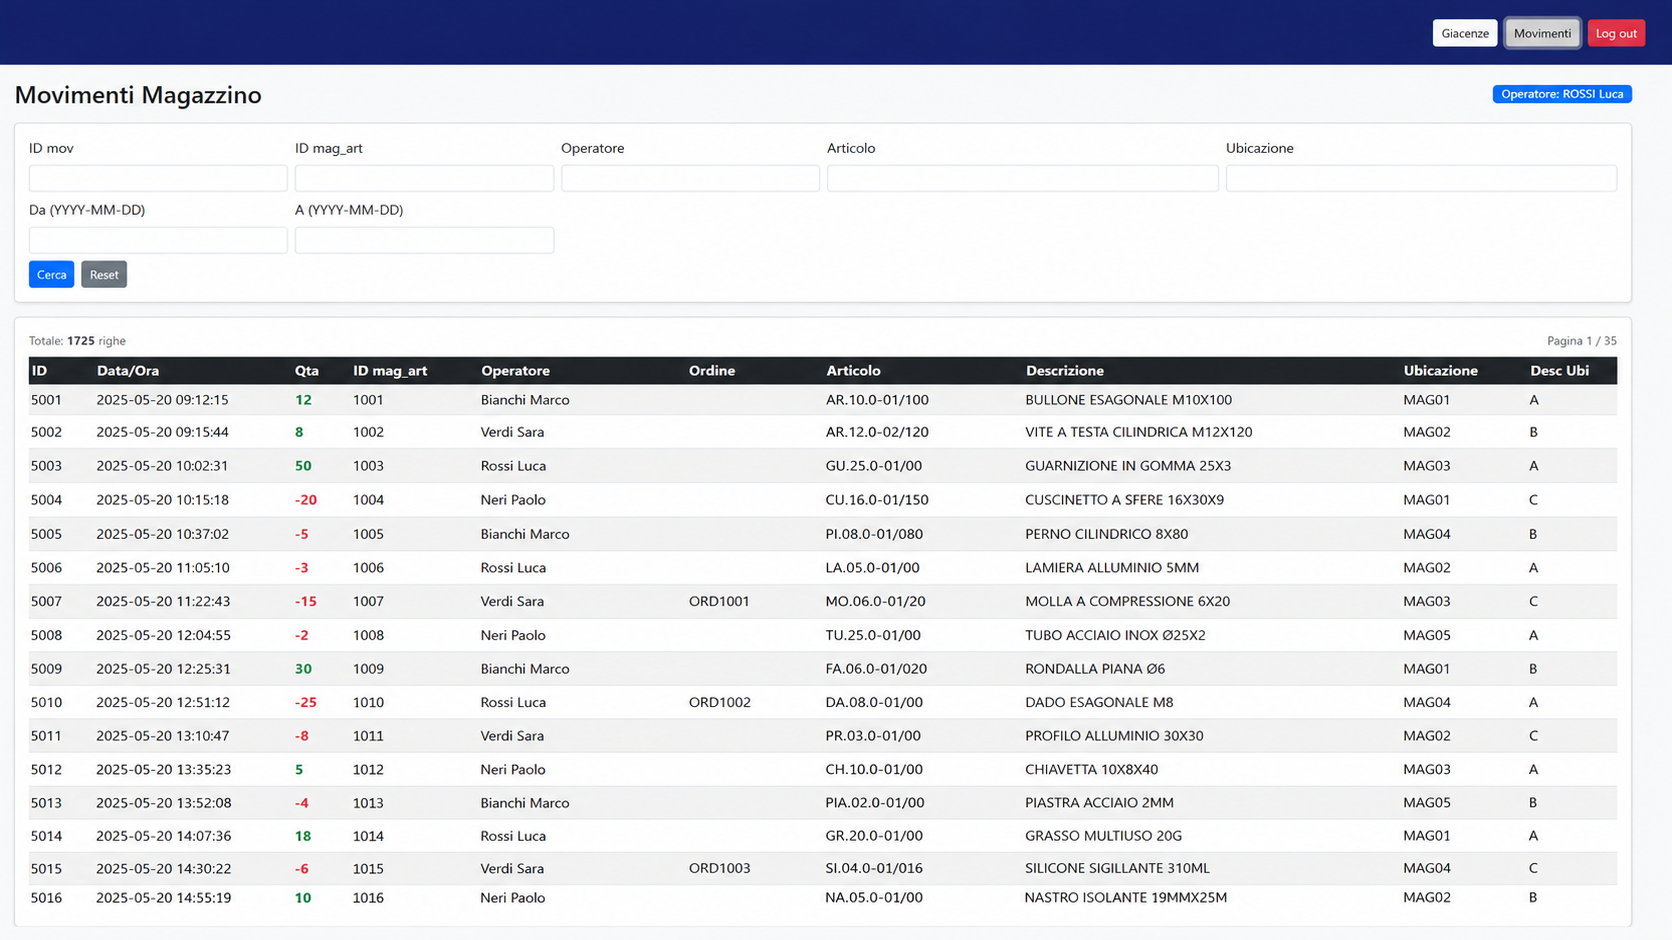The width and height of the screenshot is (1672, 940).
Task: Click Pagina 1 / 35 indicator
Action: [1581, 341]
